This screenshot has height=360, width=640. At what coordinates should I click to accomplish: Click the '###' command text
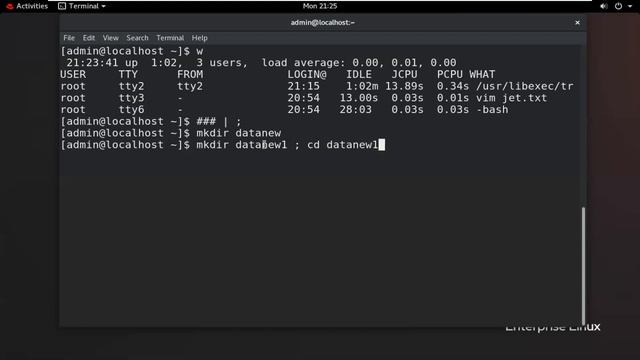206,121
